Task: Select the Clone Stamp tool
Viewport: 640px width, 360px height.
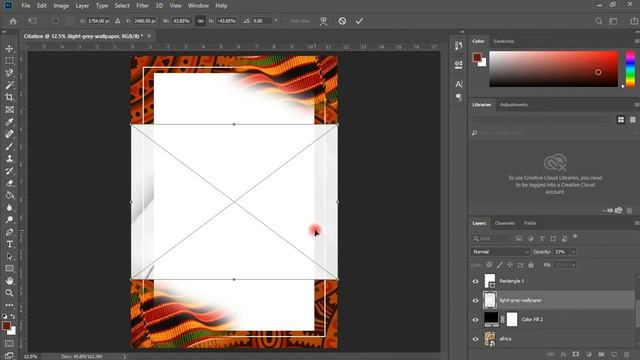Action: tap(9, 159)
